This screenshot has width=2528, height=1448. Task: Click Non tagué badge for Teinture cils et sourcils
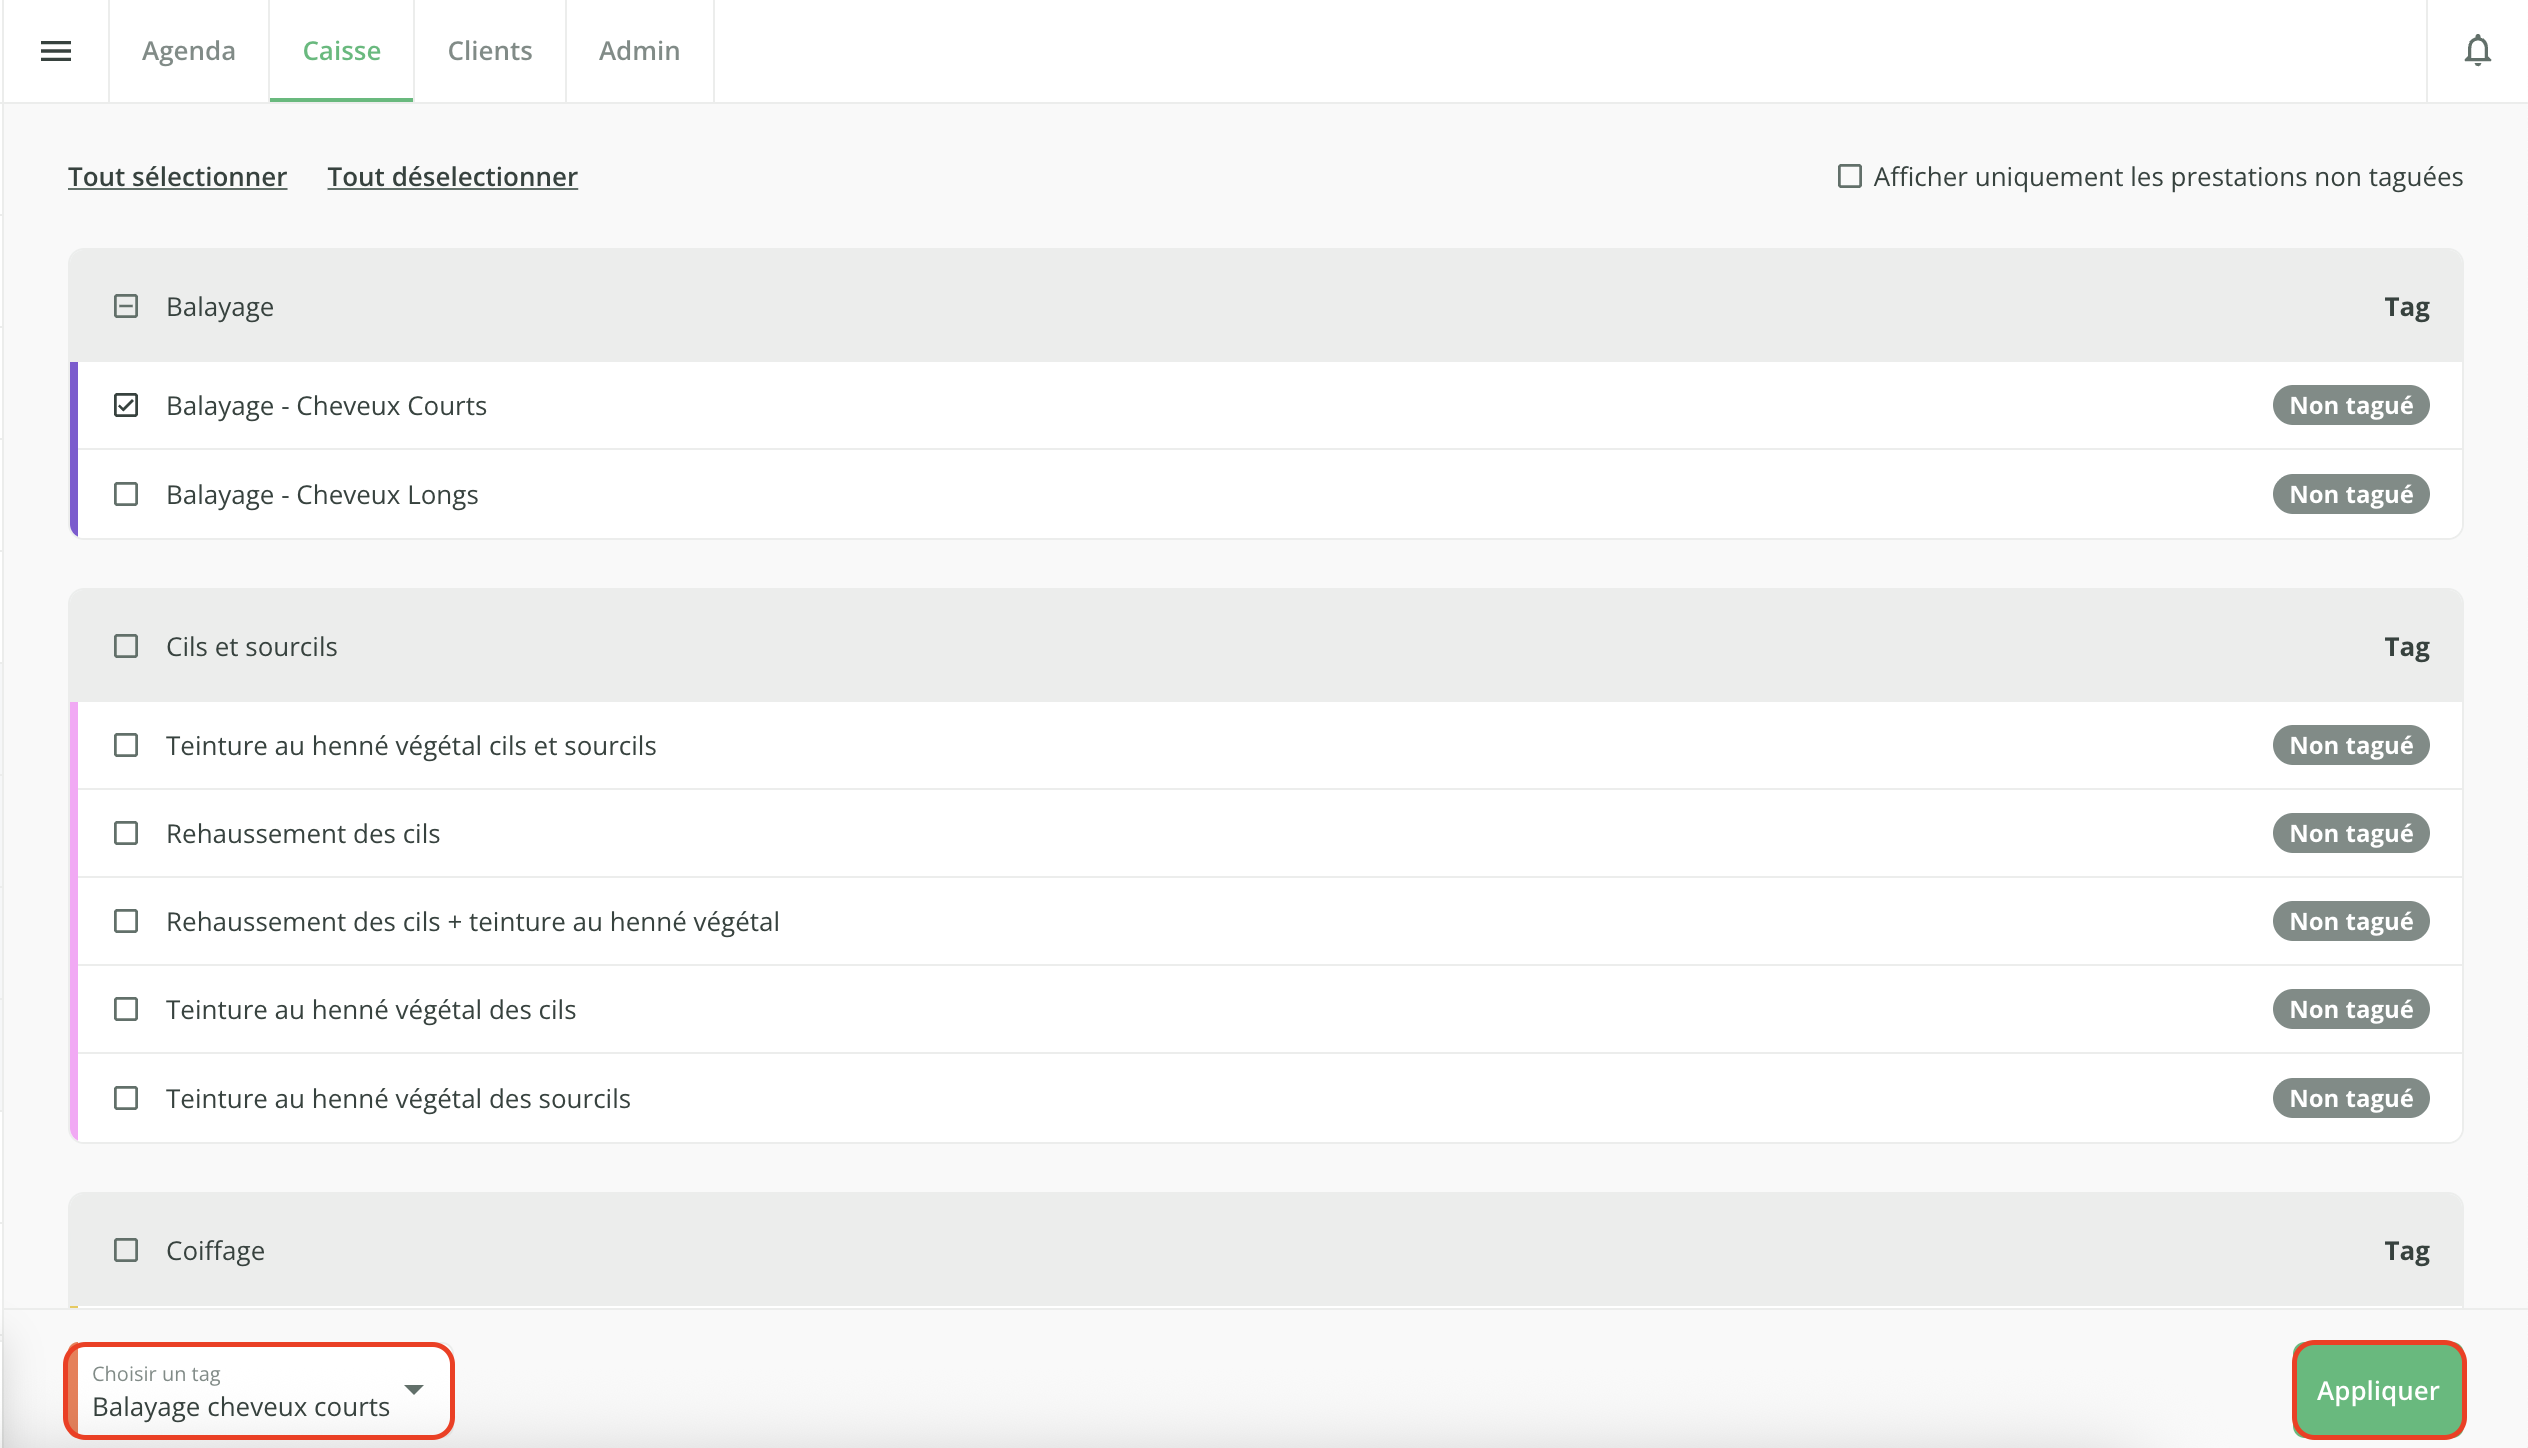2351,745
